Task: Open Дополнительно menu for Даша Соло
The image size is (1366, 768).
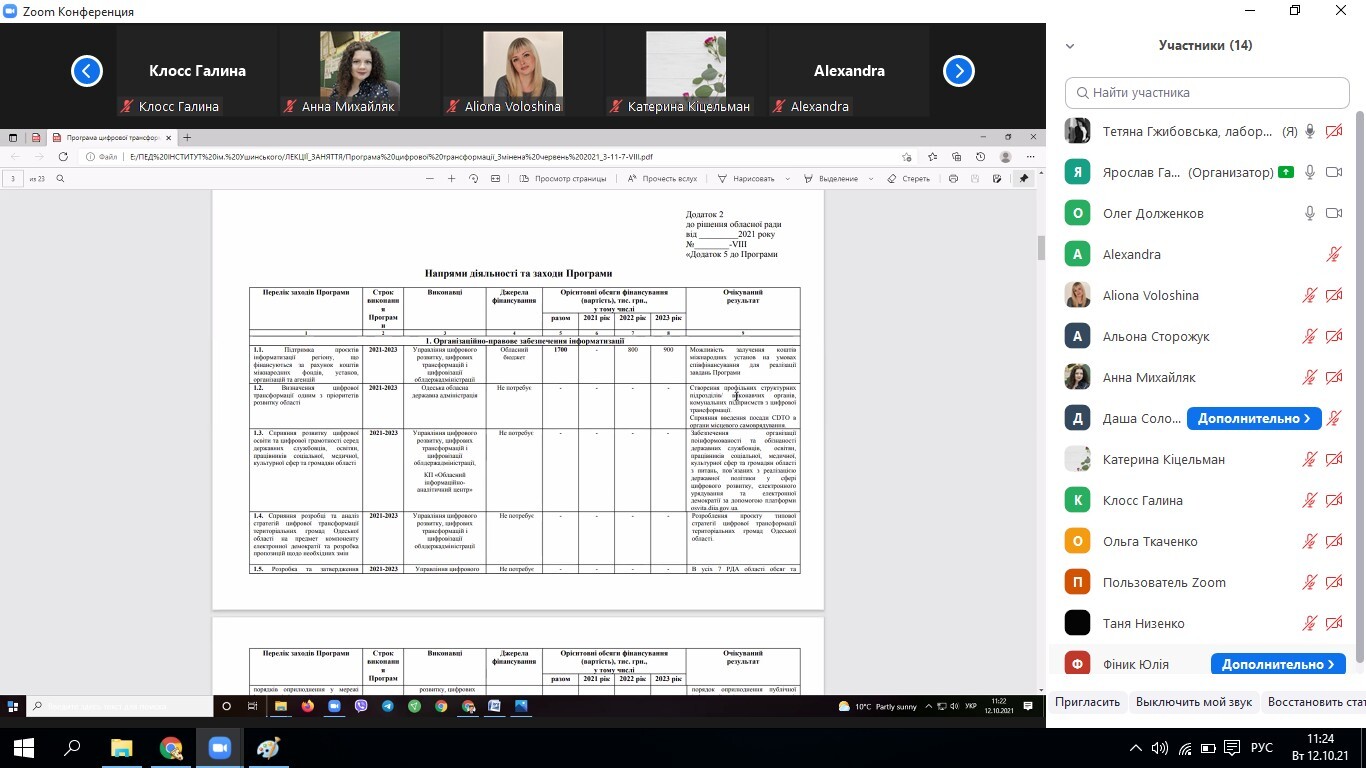Action: coord(1253,418)
